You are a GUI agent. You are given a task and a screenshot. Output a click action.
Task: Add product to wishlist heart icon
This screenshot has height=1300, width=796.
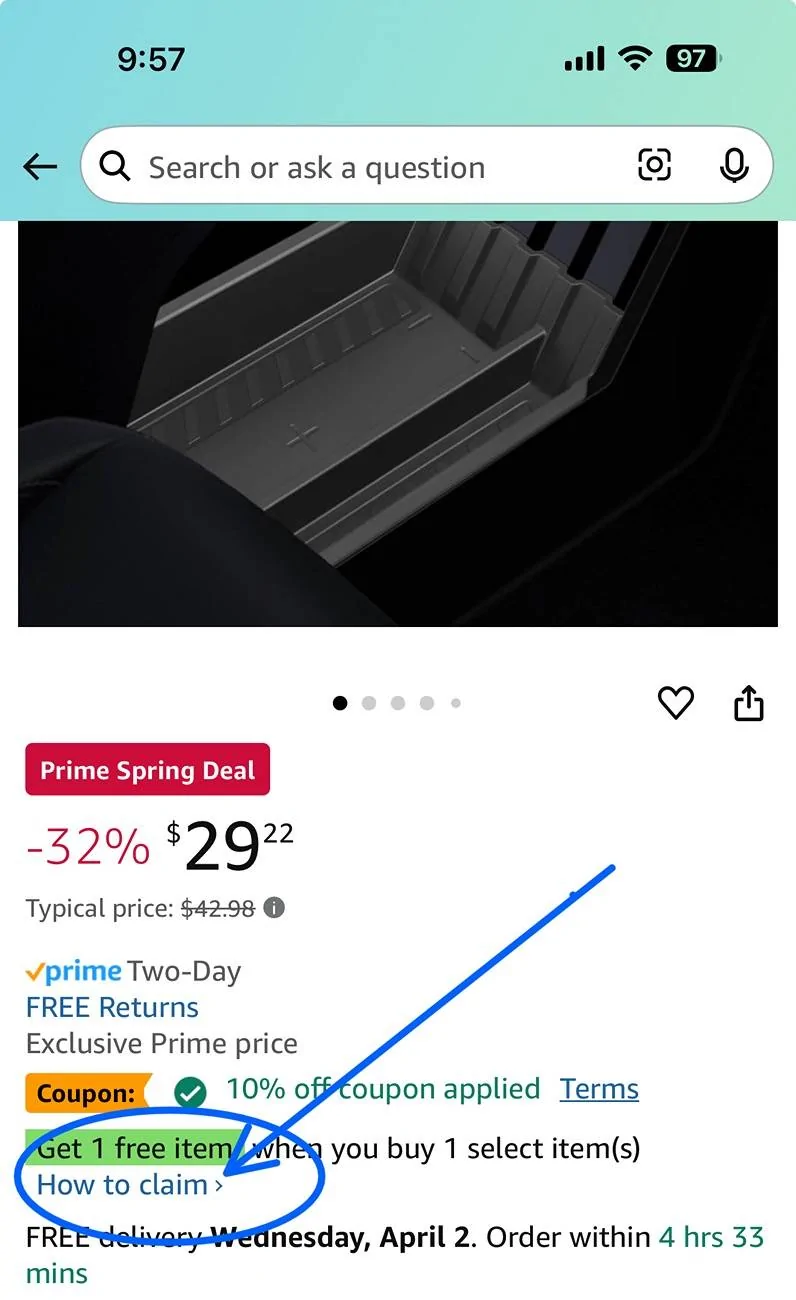click(x=676, y=703)
